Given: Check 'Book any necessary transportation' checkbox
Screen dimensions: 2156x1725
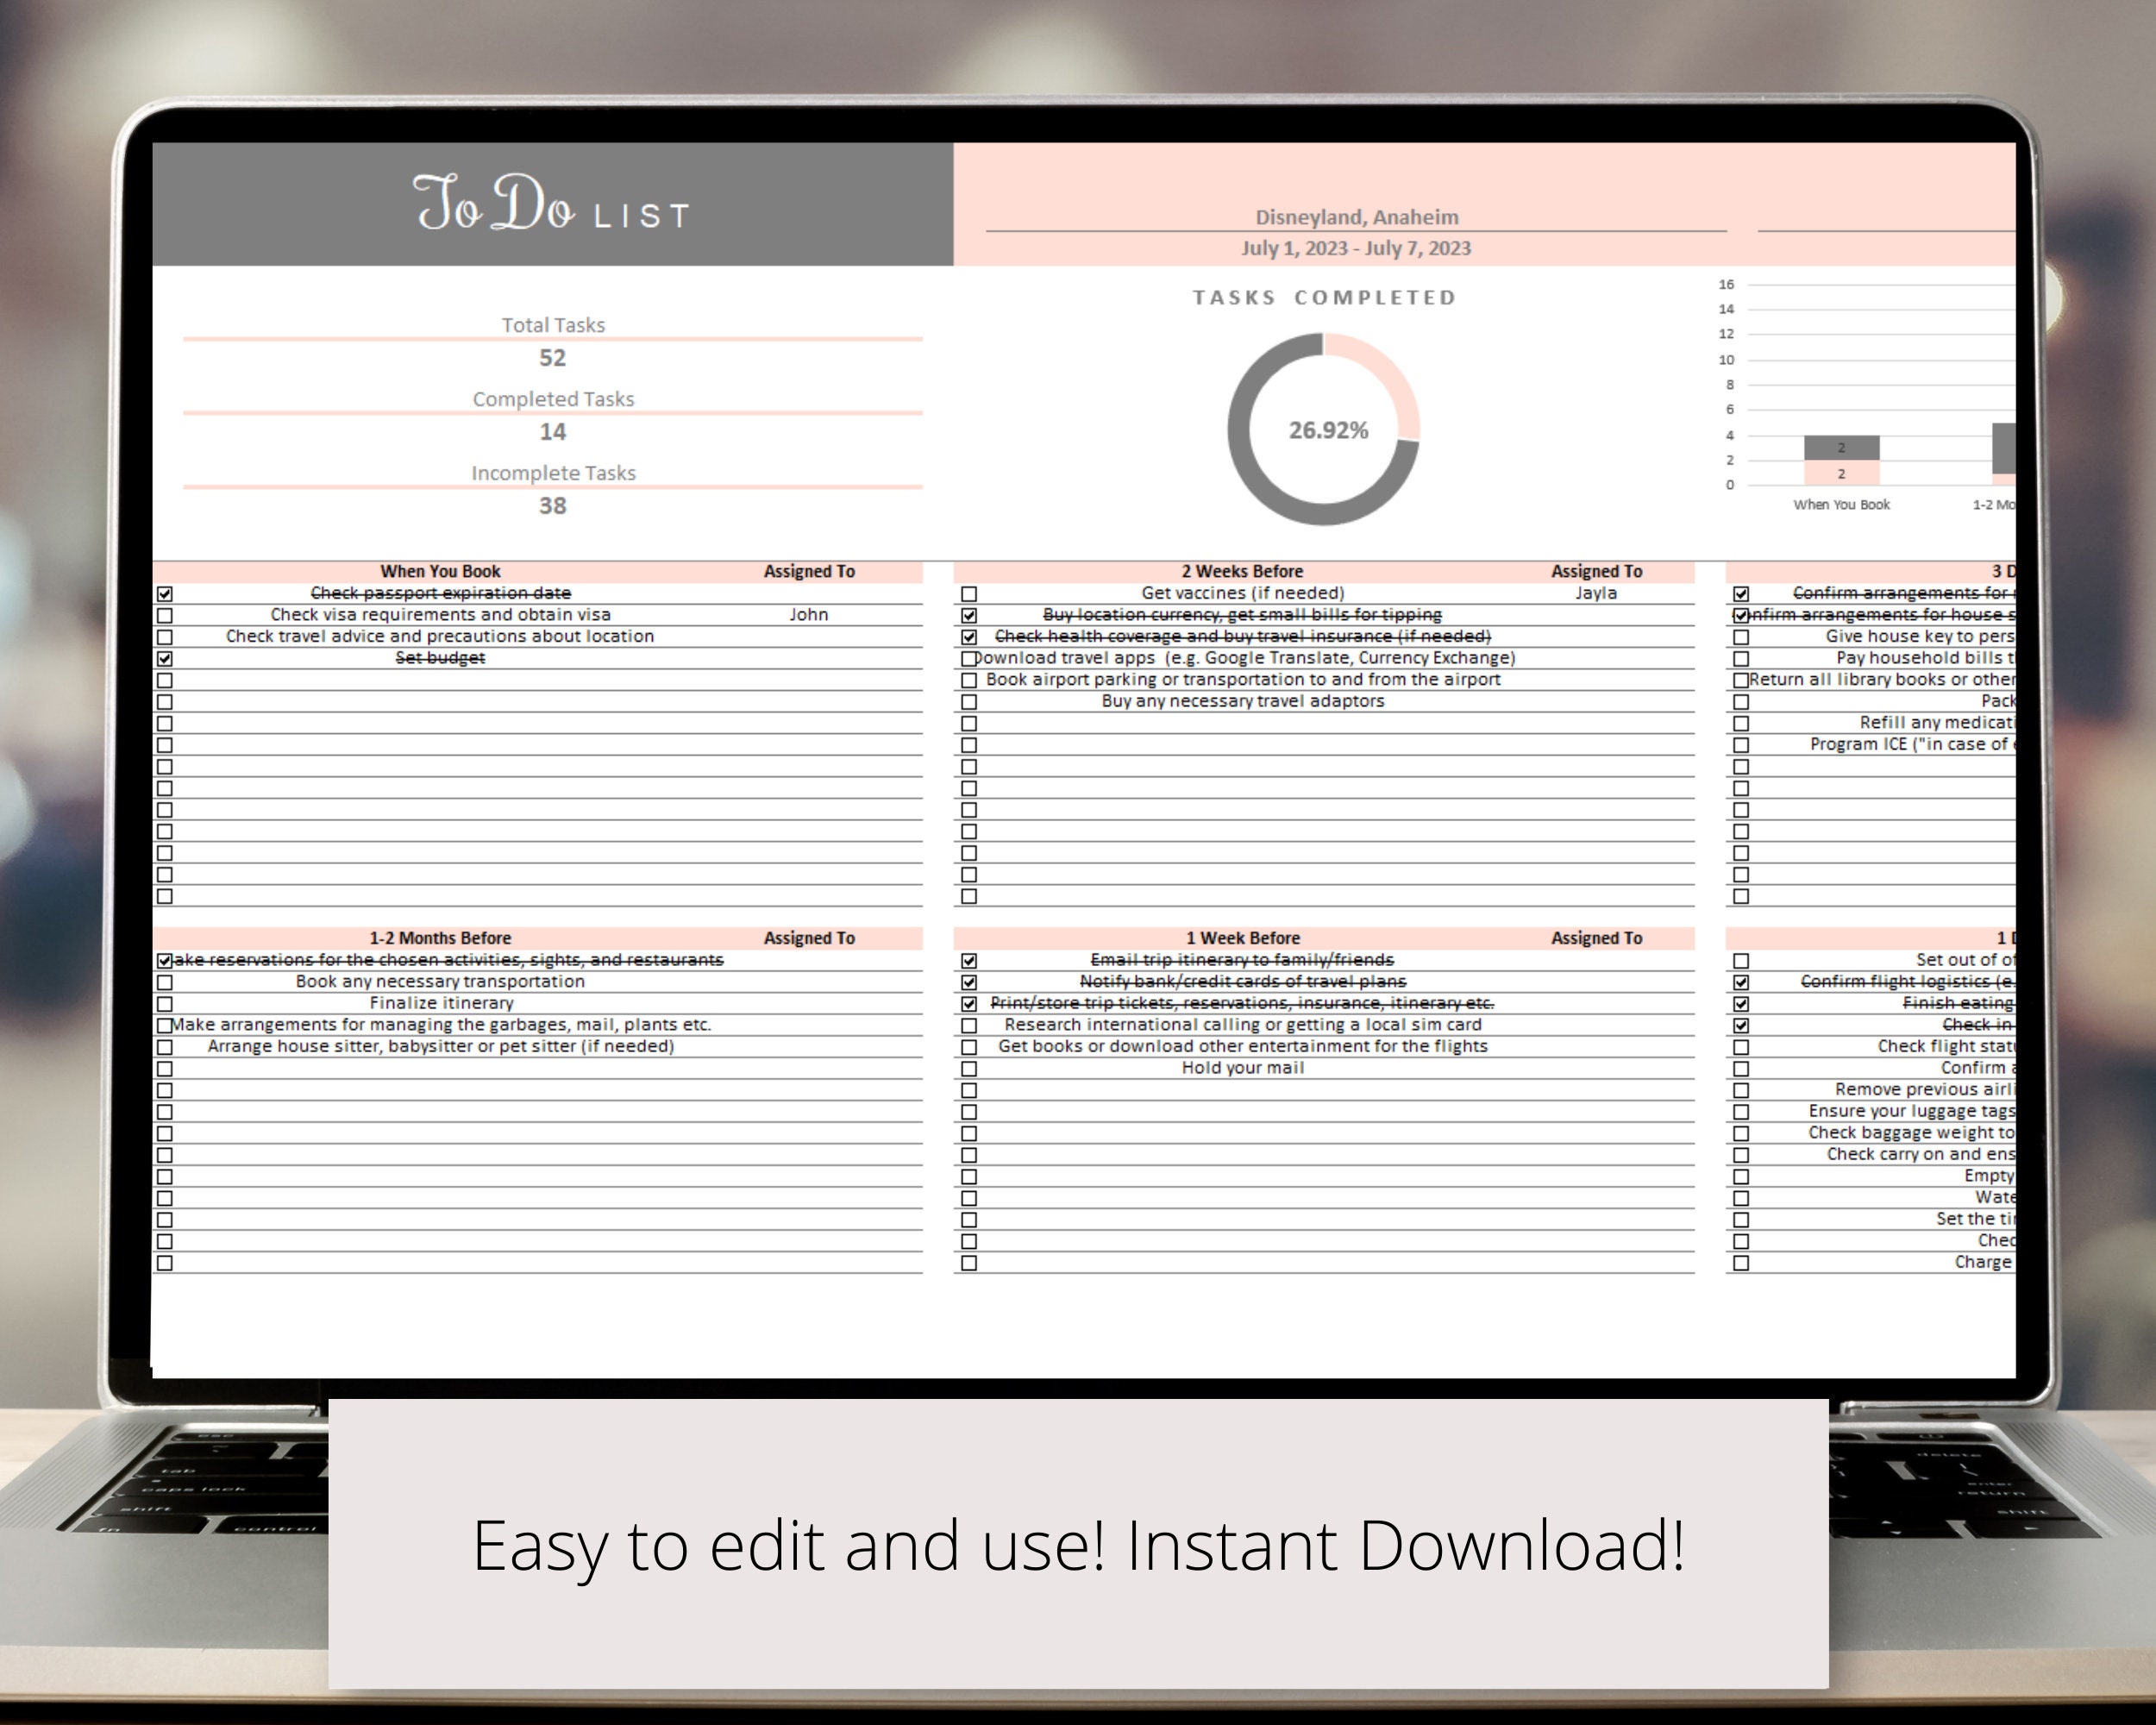Looking at the screenshot, I should 163,981.
